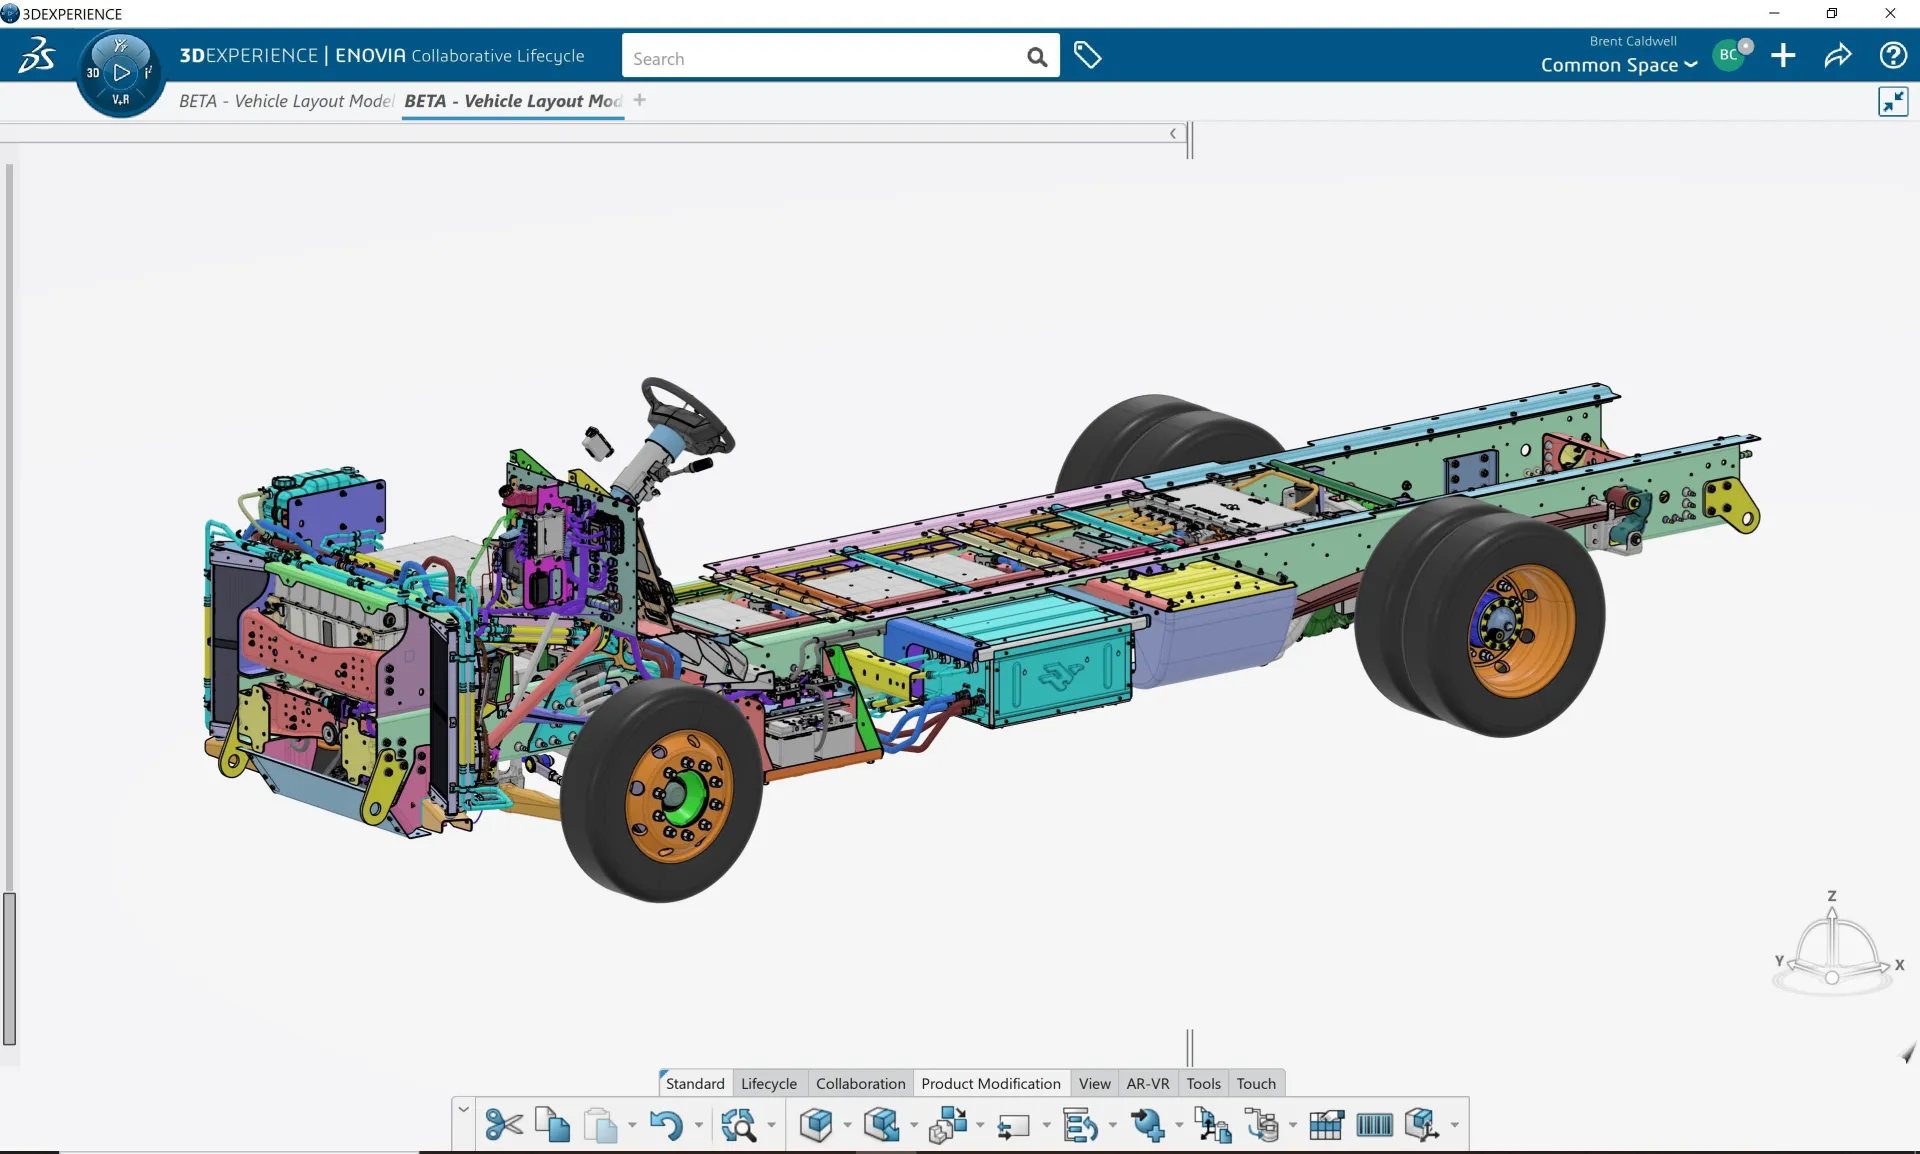Click the tag icon next to the search bar

(x=1088, y=56)
